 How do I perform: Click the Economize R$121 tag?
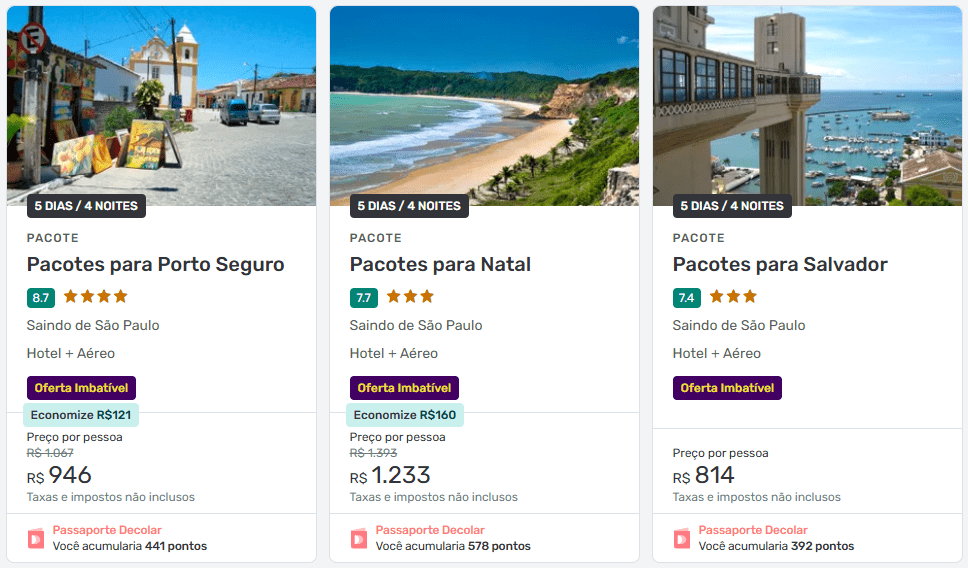81,415
